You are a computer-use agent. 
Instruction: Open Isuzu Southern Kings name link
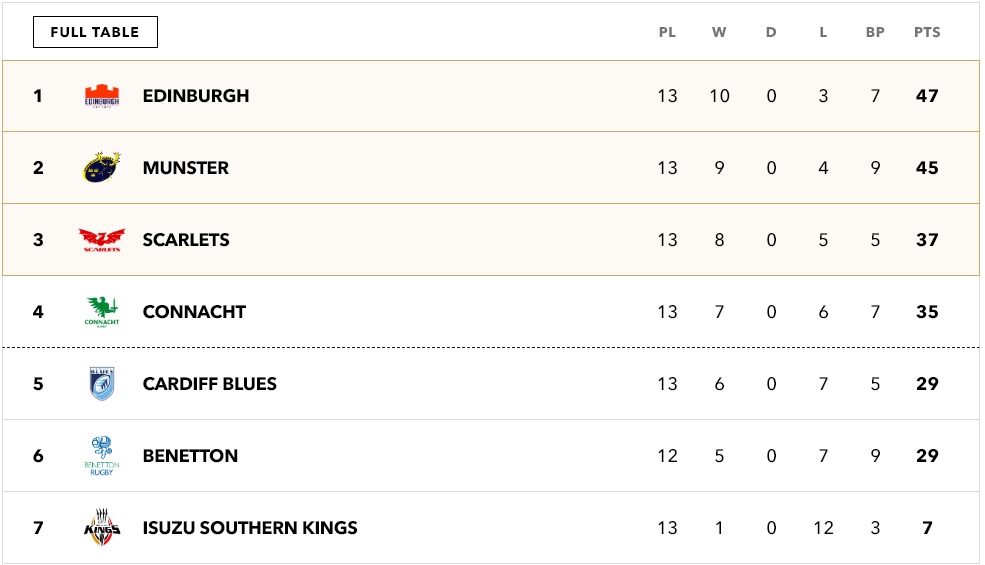tap(250, 528)
